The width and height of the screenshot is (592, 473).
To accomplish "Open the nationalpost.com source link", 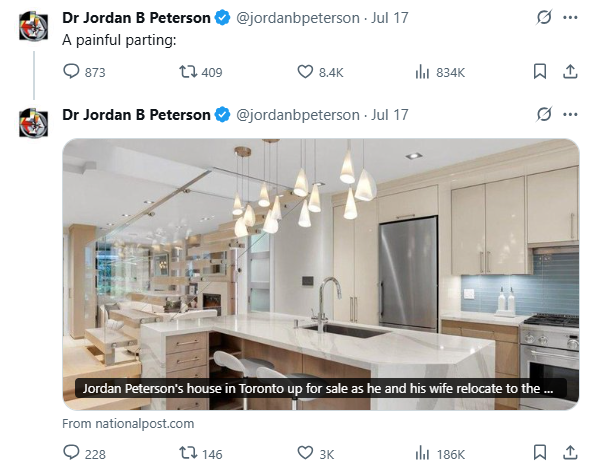I will pos(128,424).
